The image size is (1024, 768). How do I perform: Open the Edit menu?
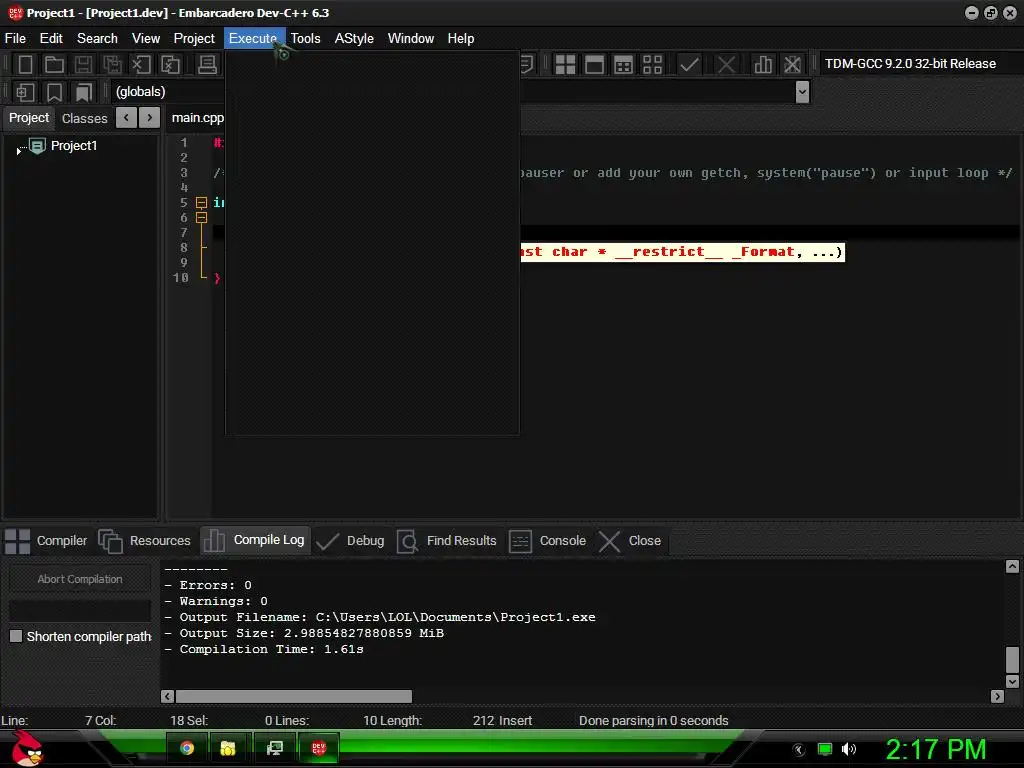(51, 39)
